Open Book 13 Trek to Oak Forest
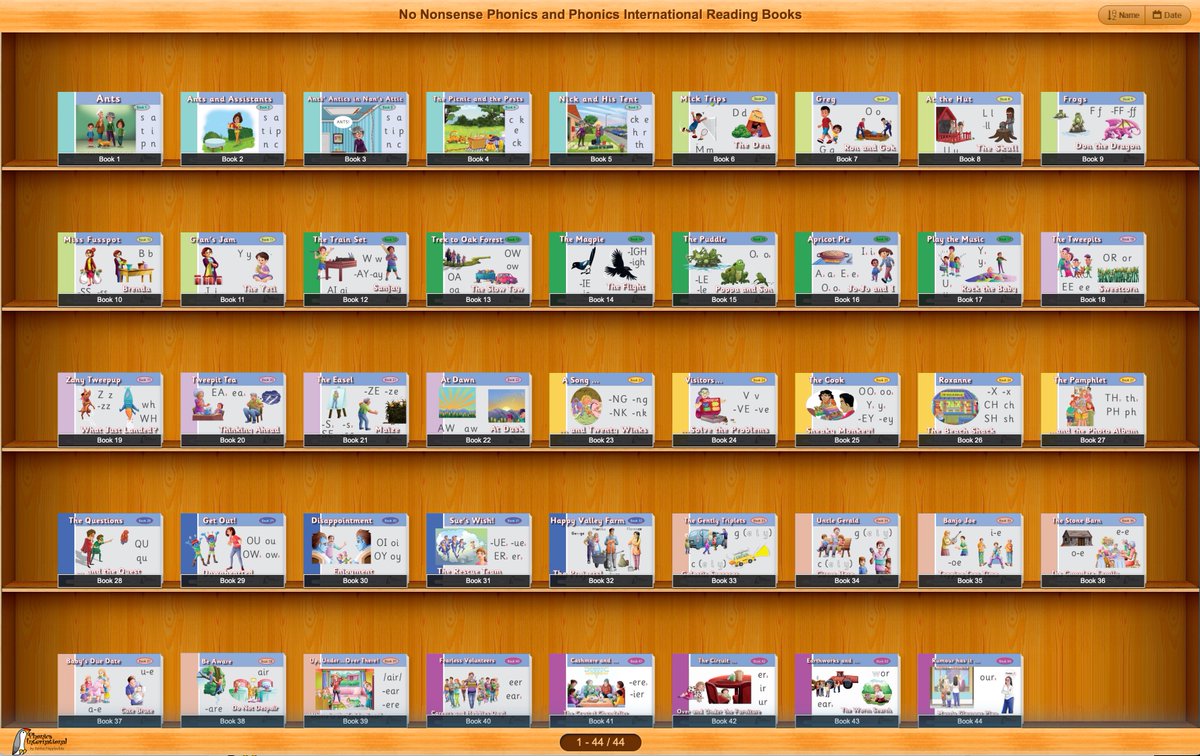Viewport: 1200px width, 756px height. [x=479, y=269]
